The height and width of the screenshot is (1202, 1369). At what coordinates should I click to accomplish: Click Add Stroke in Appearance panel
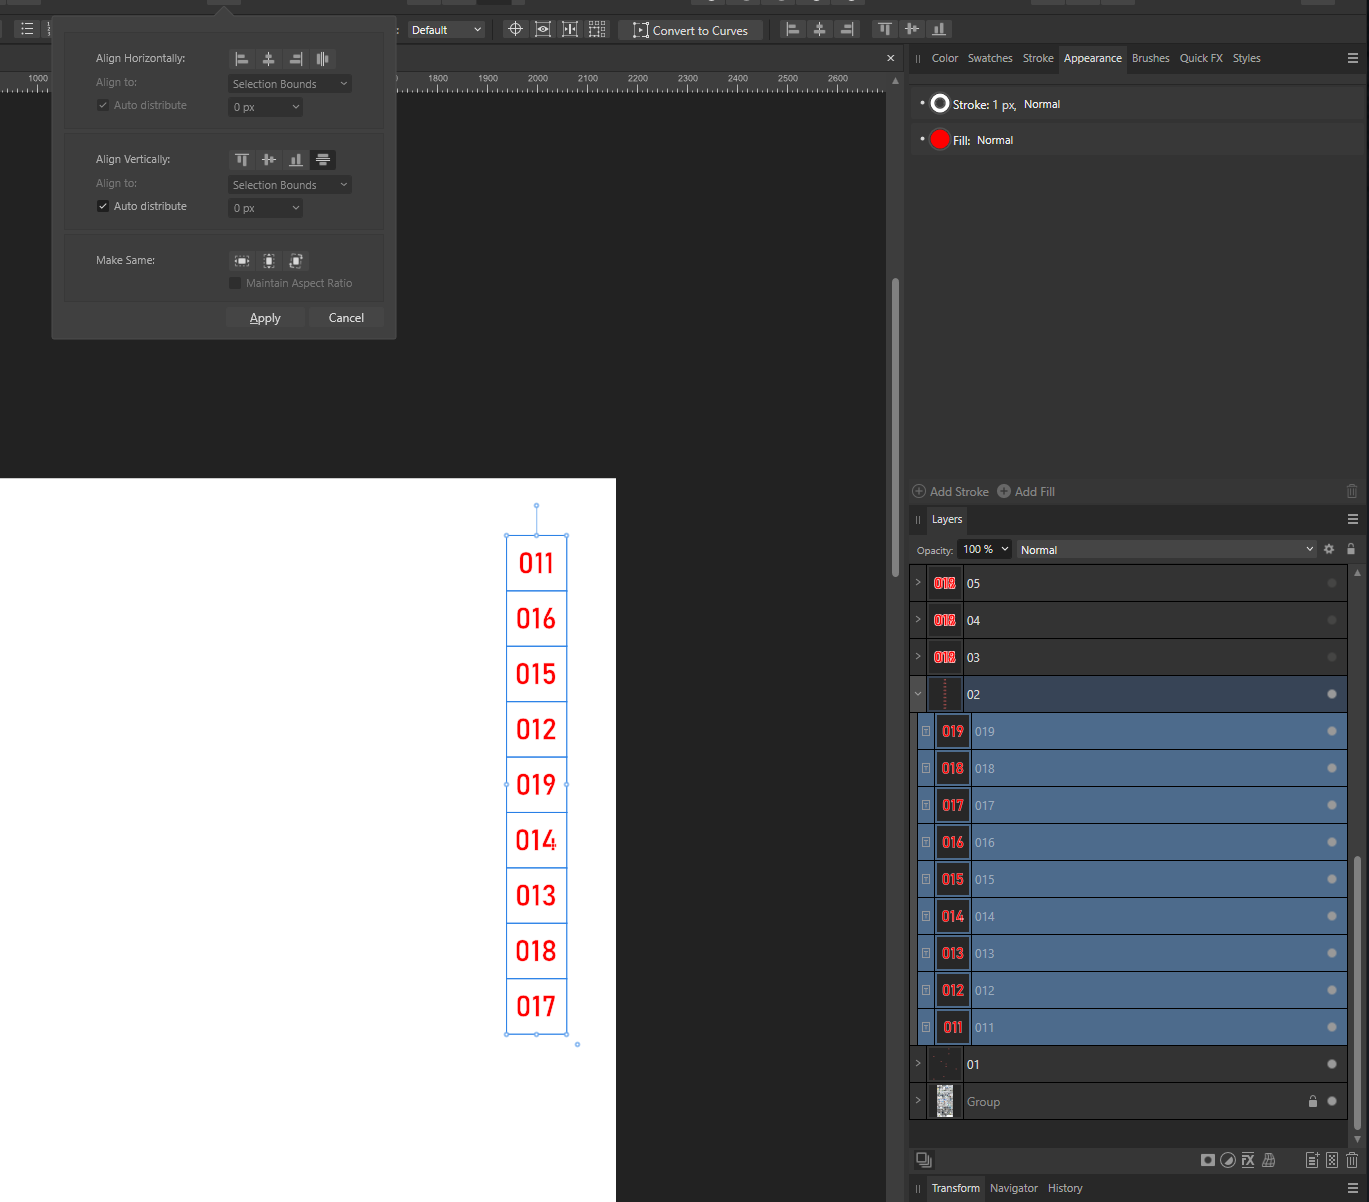[950, 491]
